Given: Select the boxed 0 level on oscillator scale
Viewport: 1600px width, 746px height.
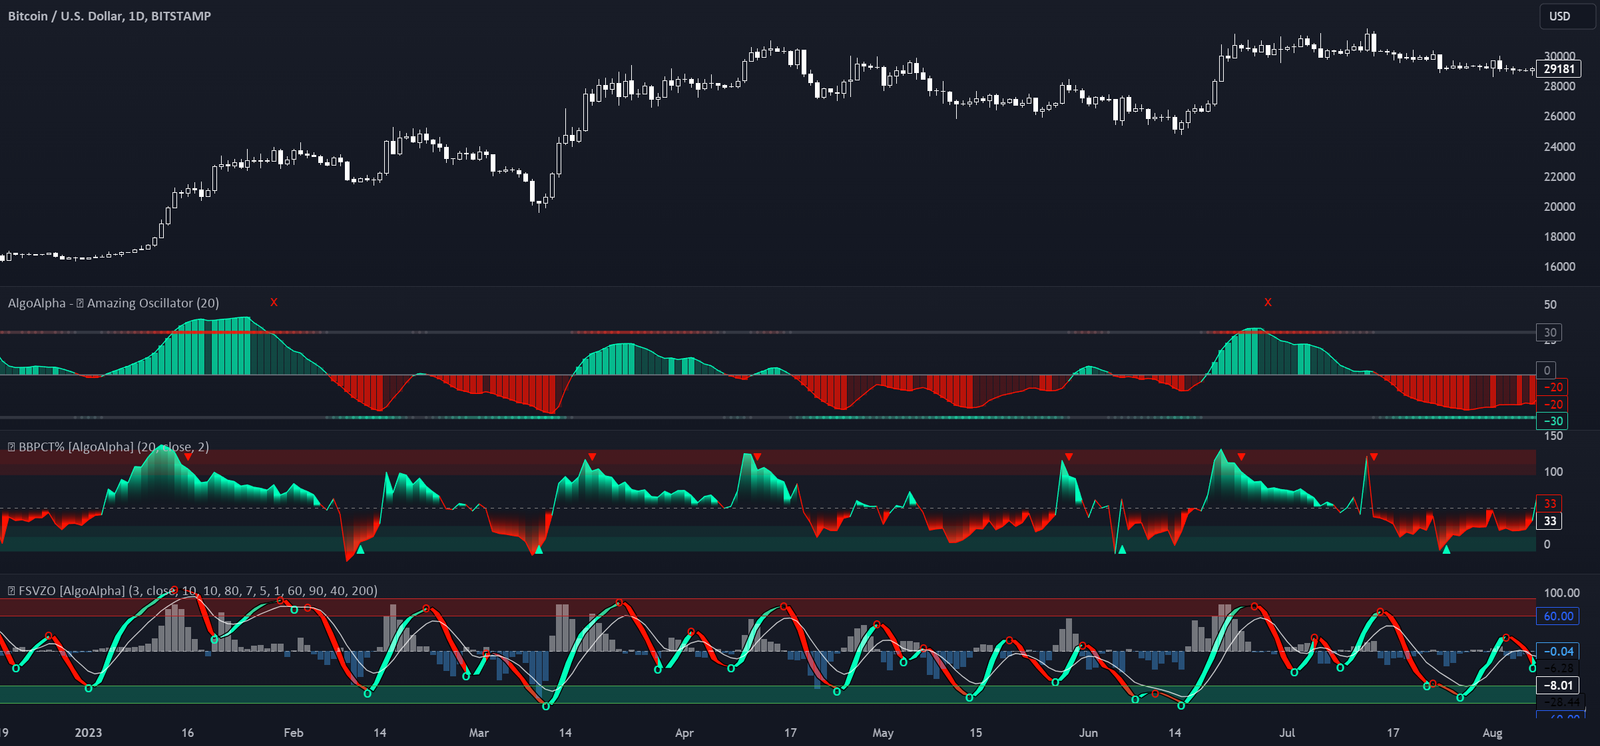Looking at the screenshot, I should point(1547,370).
